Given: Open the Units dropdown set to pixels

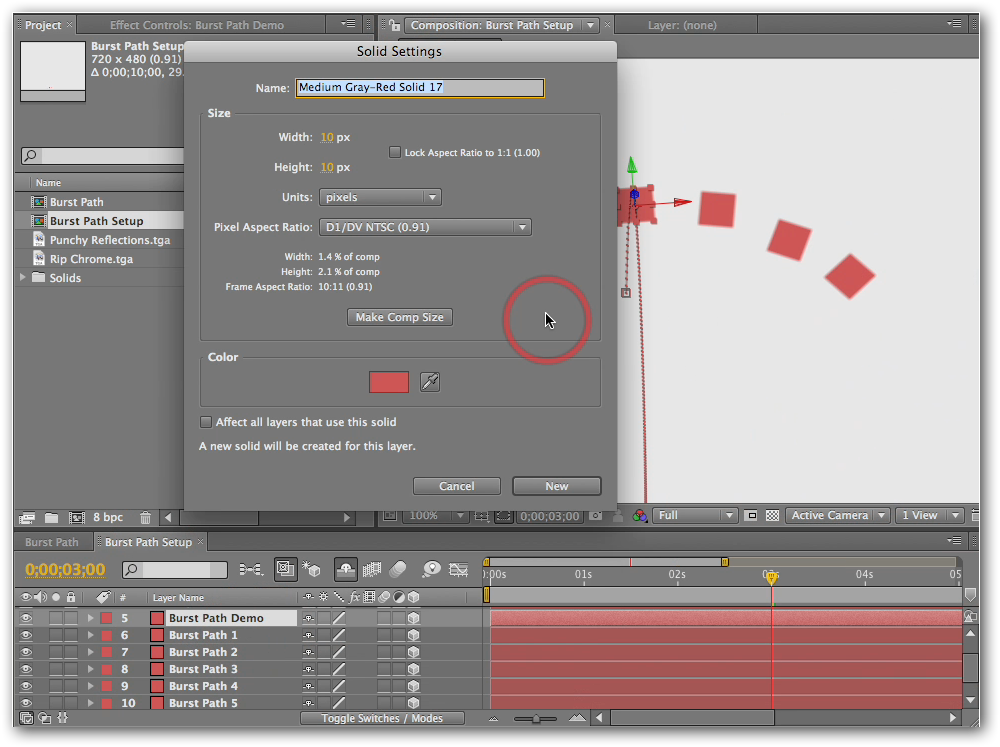Looking at the screenshot, I should coord(380,197).
